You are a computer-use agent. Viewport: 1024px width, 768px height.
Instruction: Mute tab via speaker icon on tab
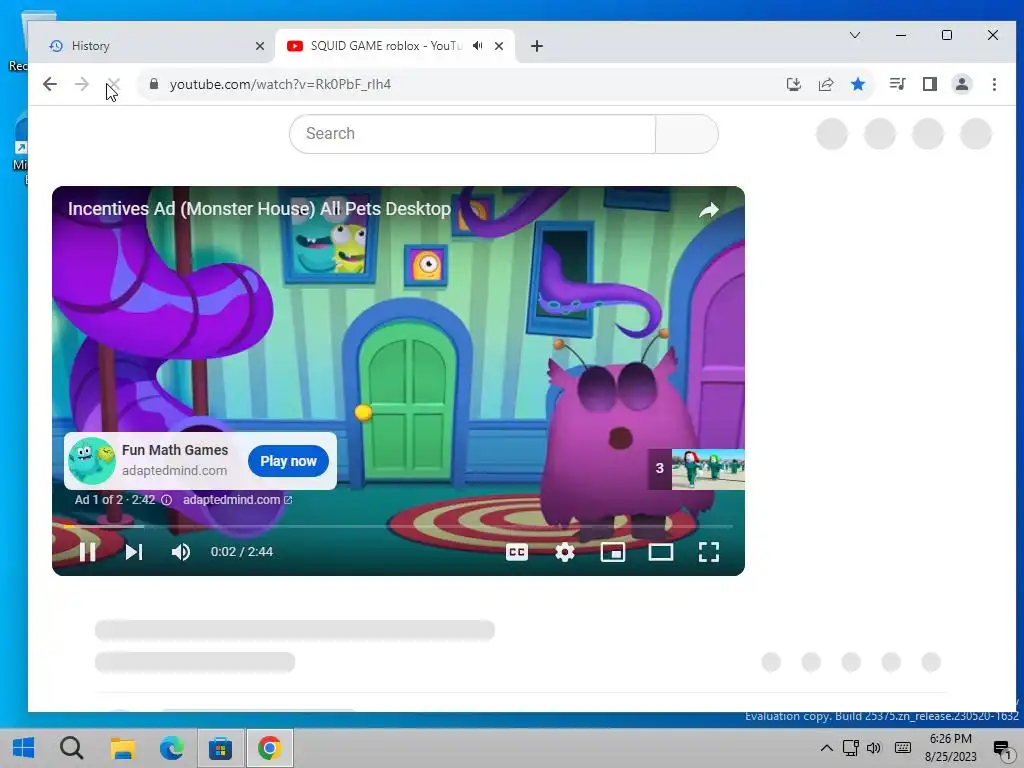click(478, 46)
